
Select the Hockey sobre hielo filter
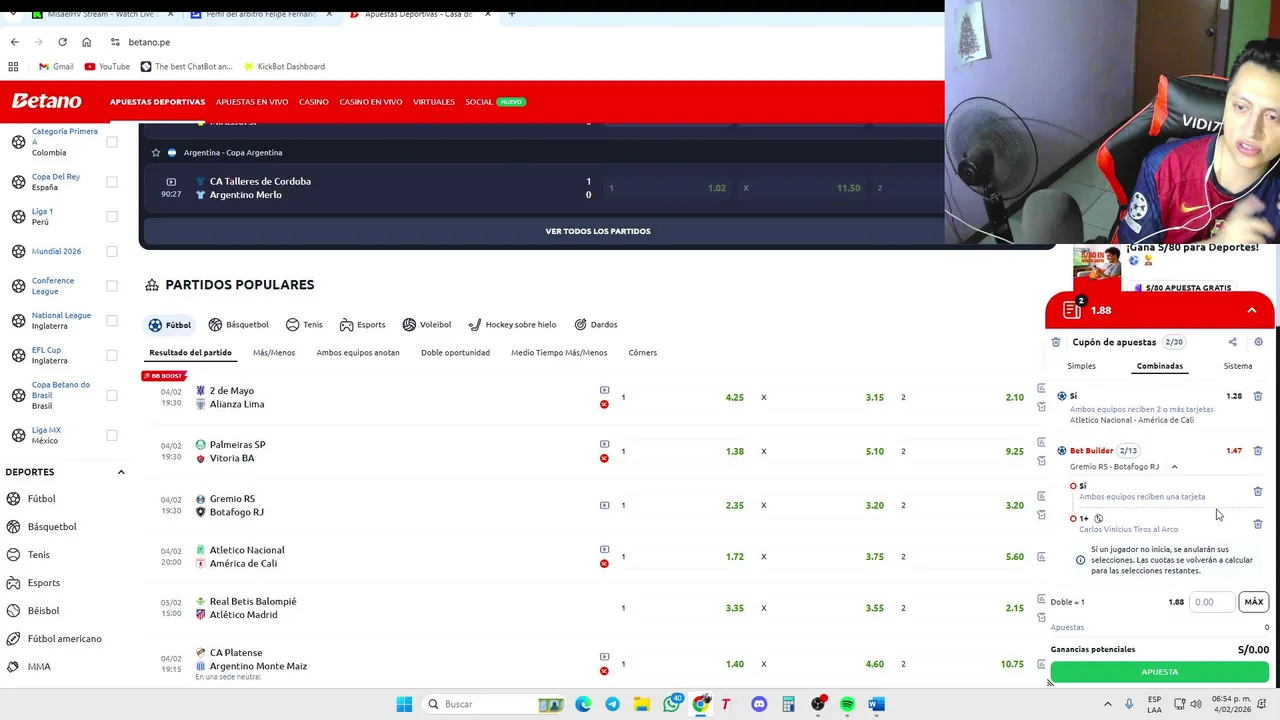(x=512, y=325)
